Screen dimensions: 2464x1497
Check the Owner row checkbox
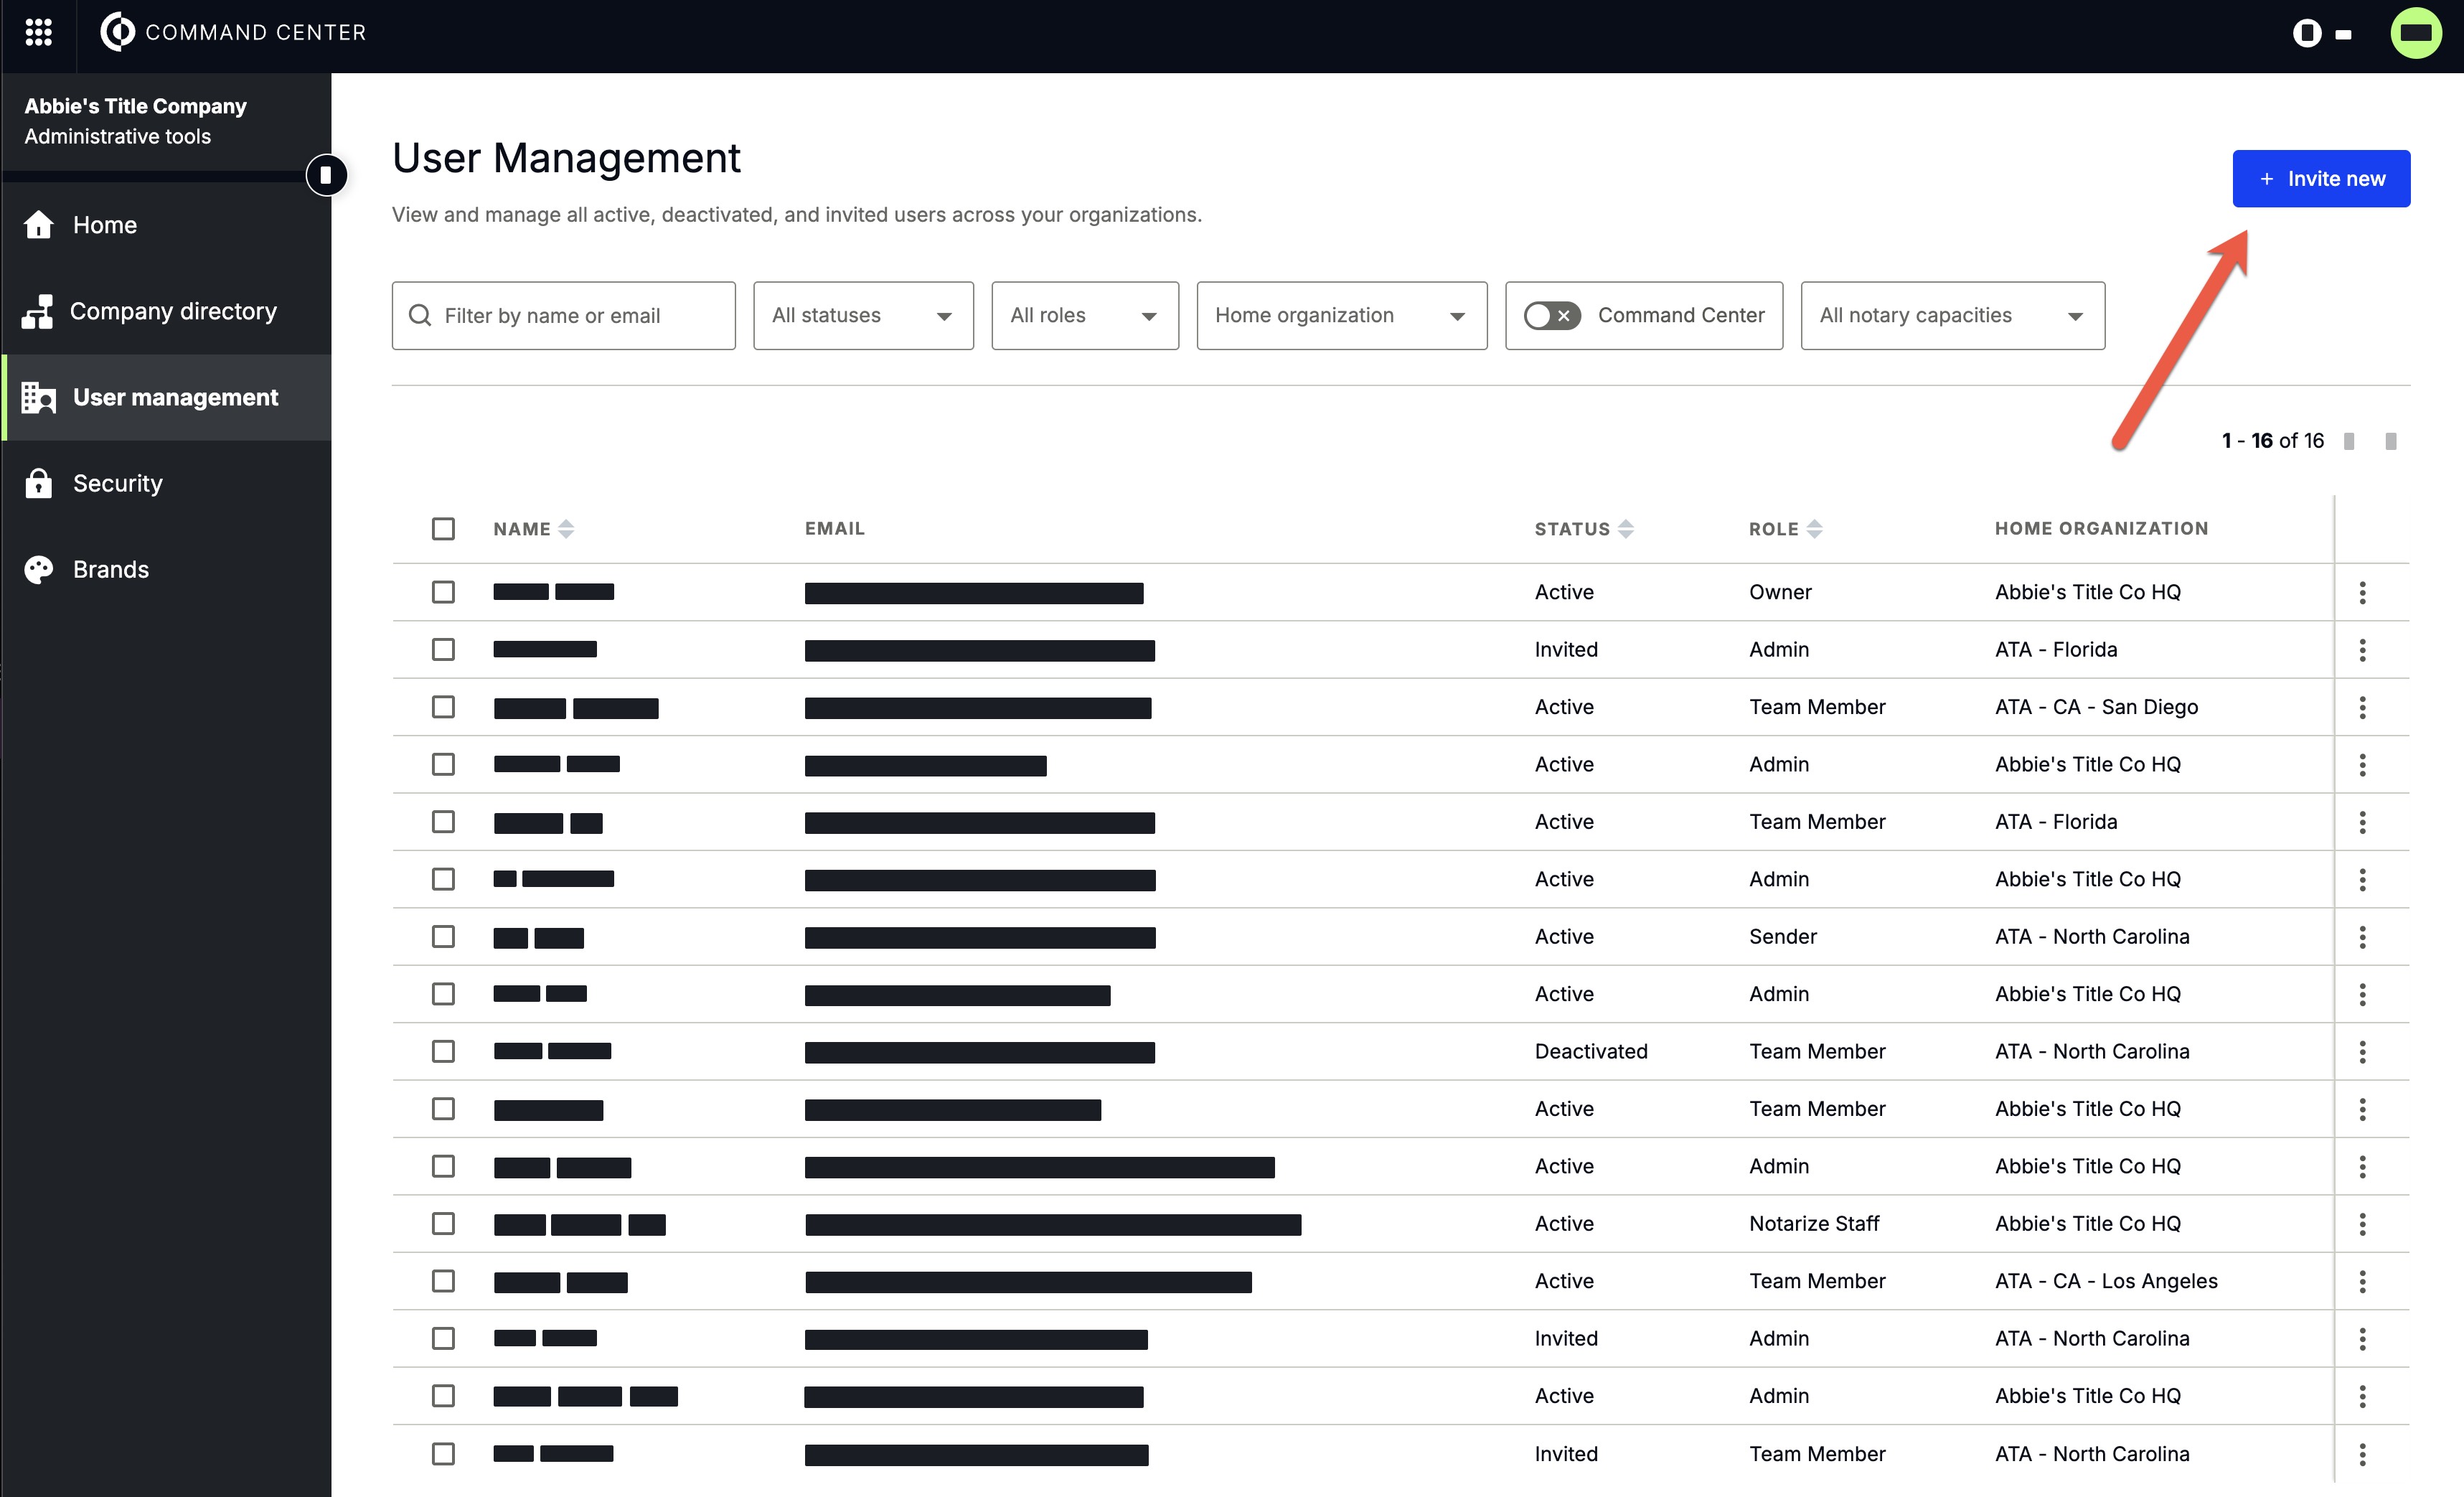tap(443, 592)
